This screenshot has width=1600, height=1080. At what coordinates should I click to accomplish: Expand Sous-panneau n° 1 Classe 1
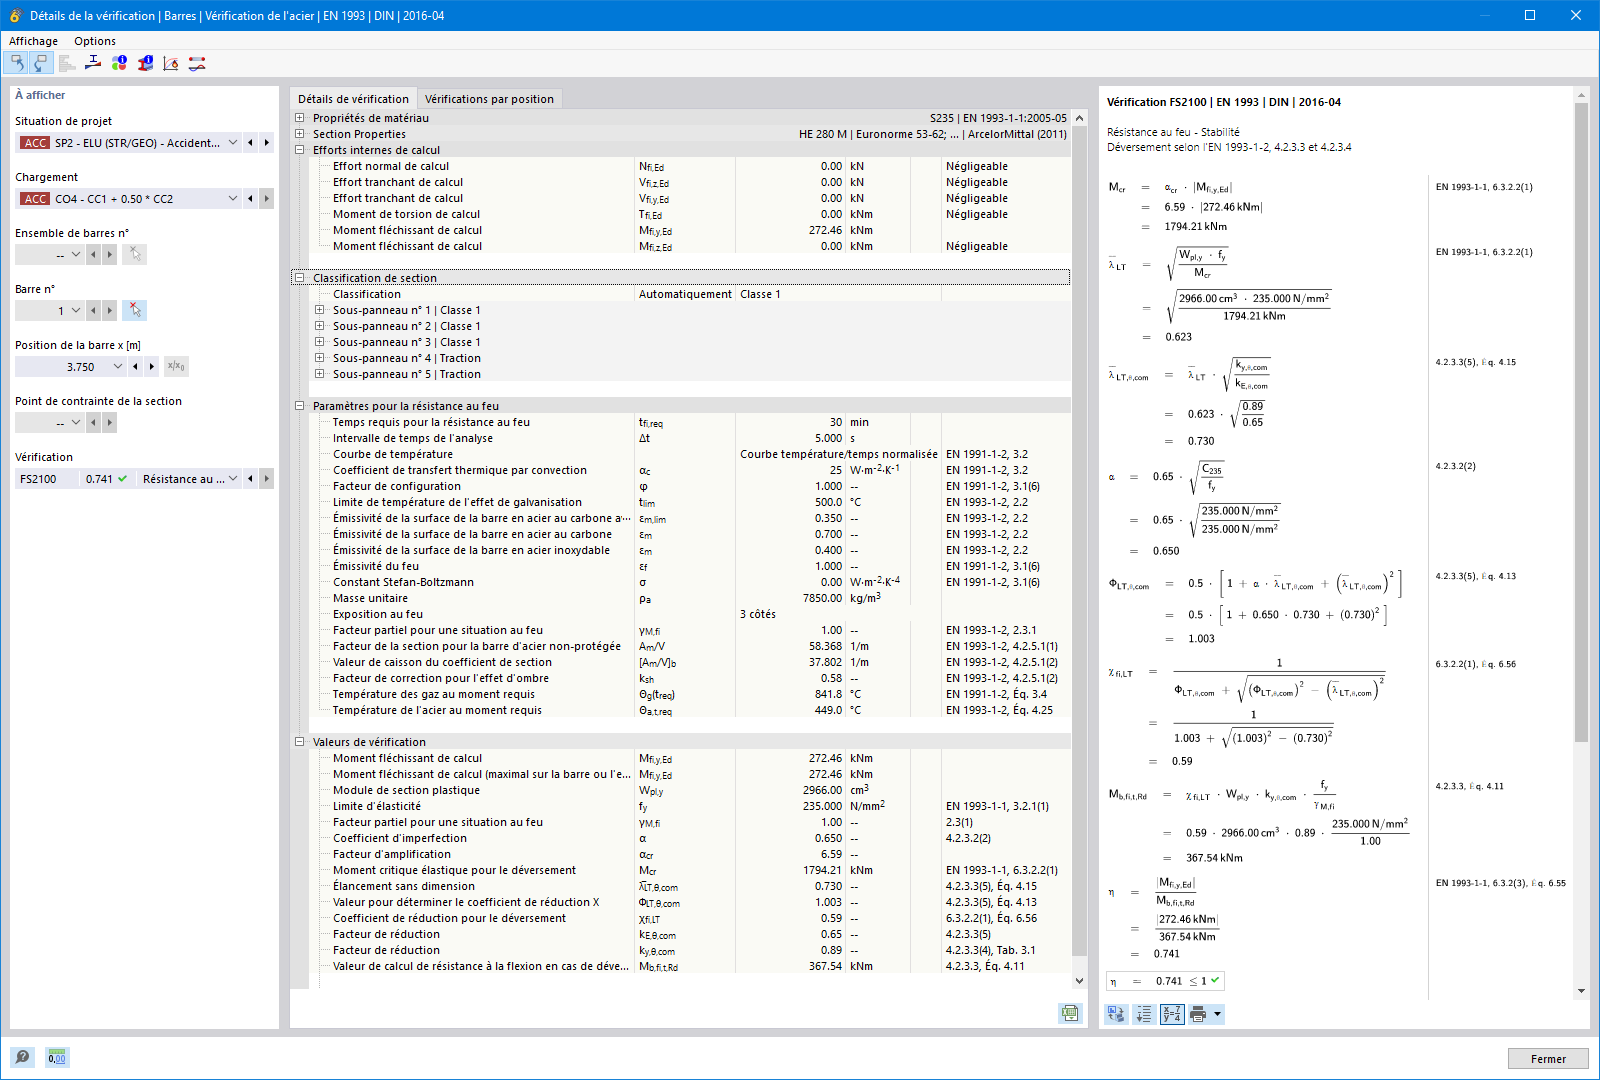[319, 310]
